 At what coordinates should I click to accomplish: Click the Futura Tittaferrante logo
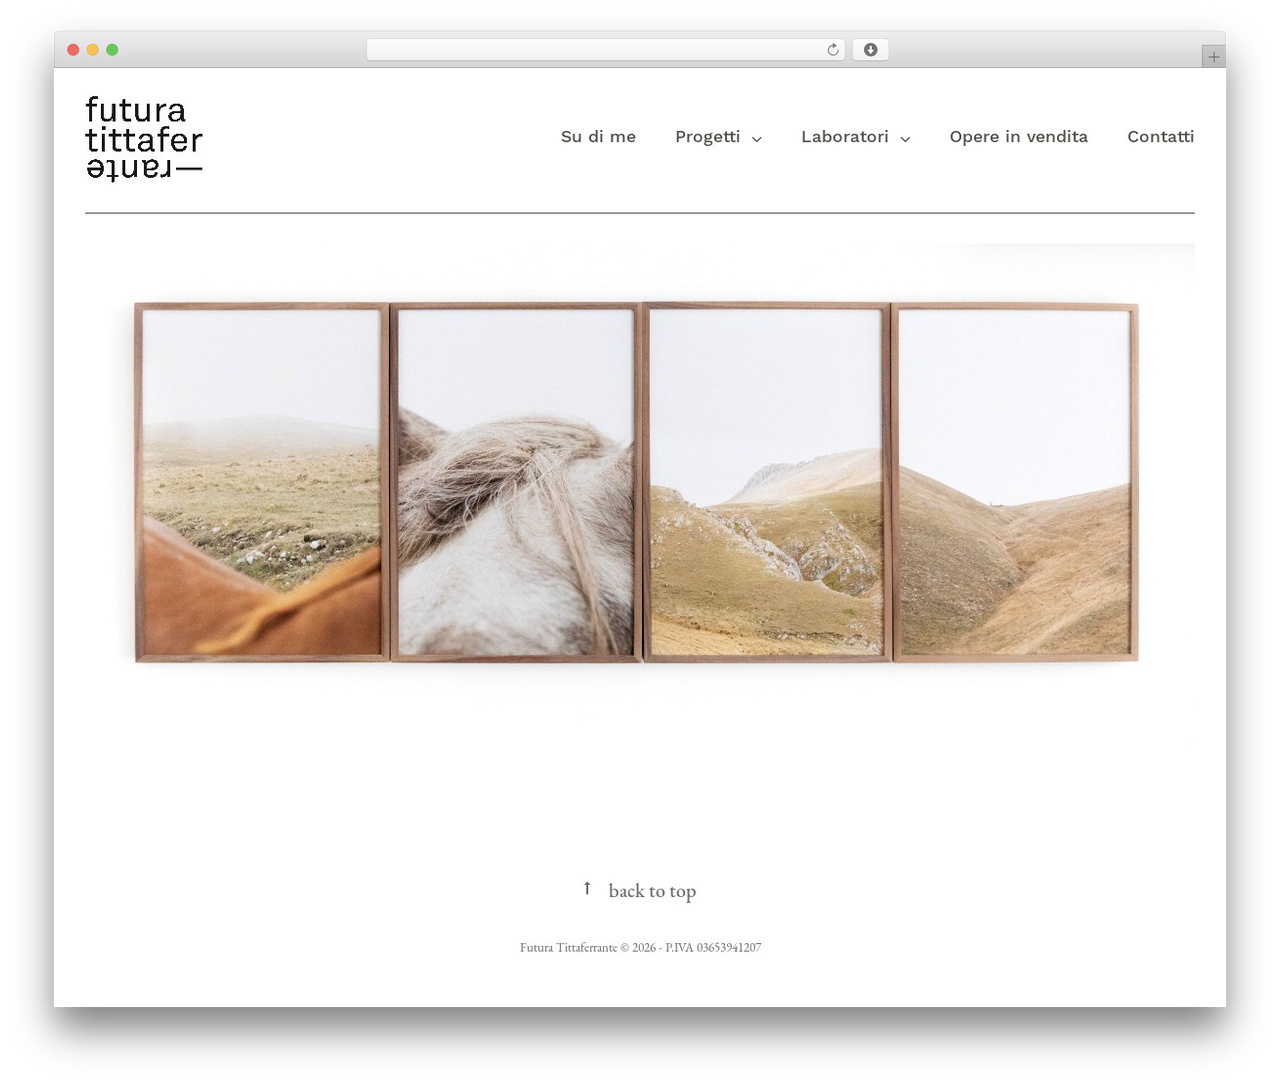[144, 139]
